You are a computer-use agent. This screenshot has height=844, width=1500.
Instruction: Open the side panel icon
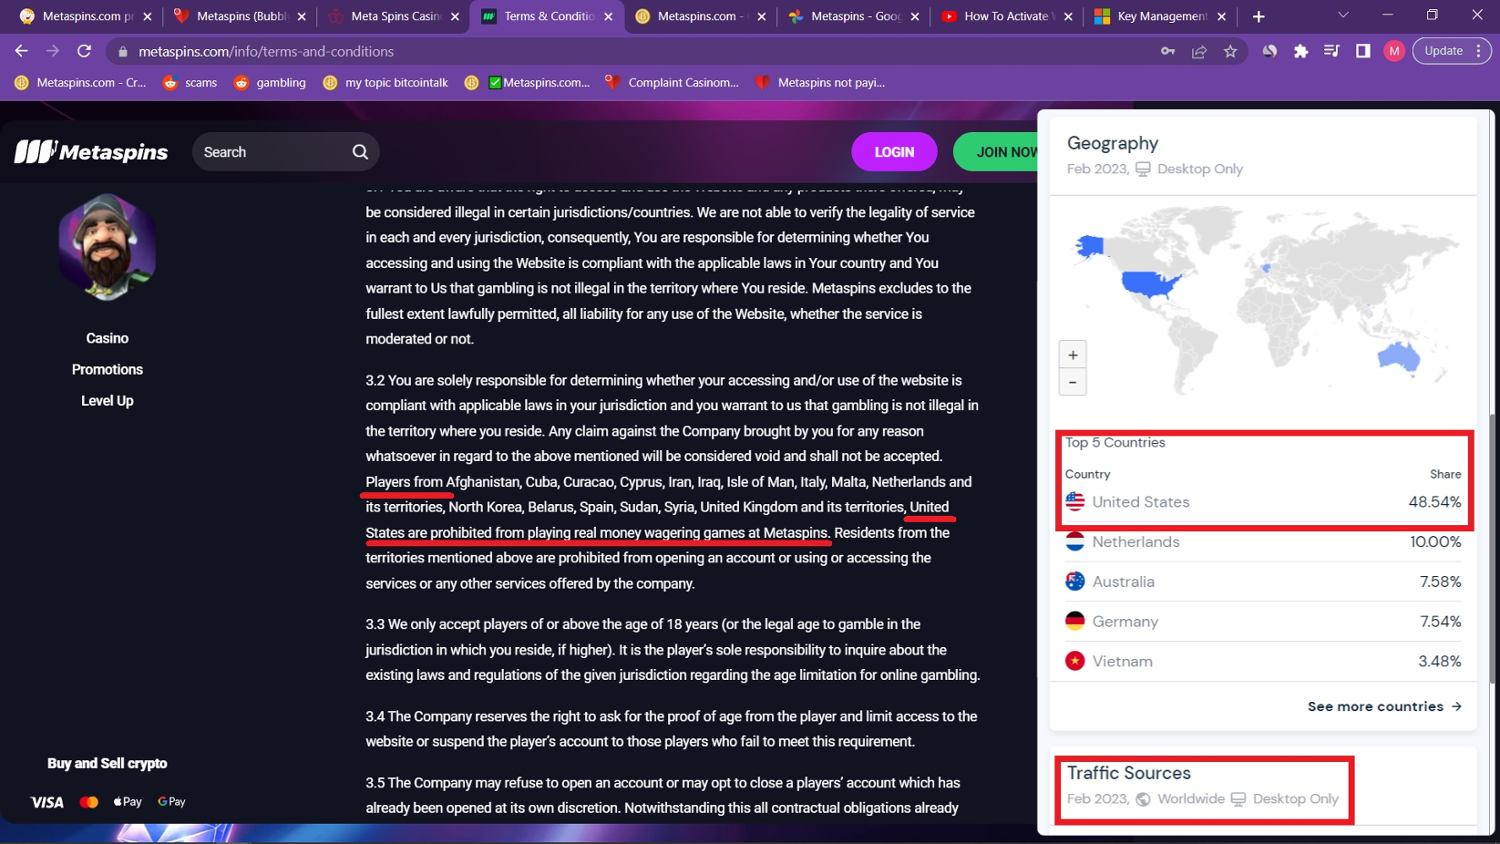tap(1362, 51)
